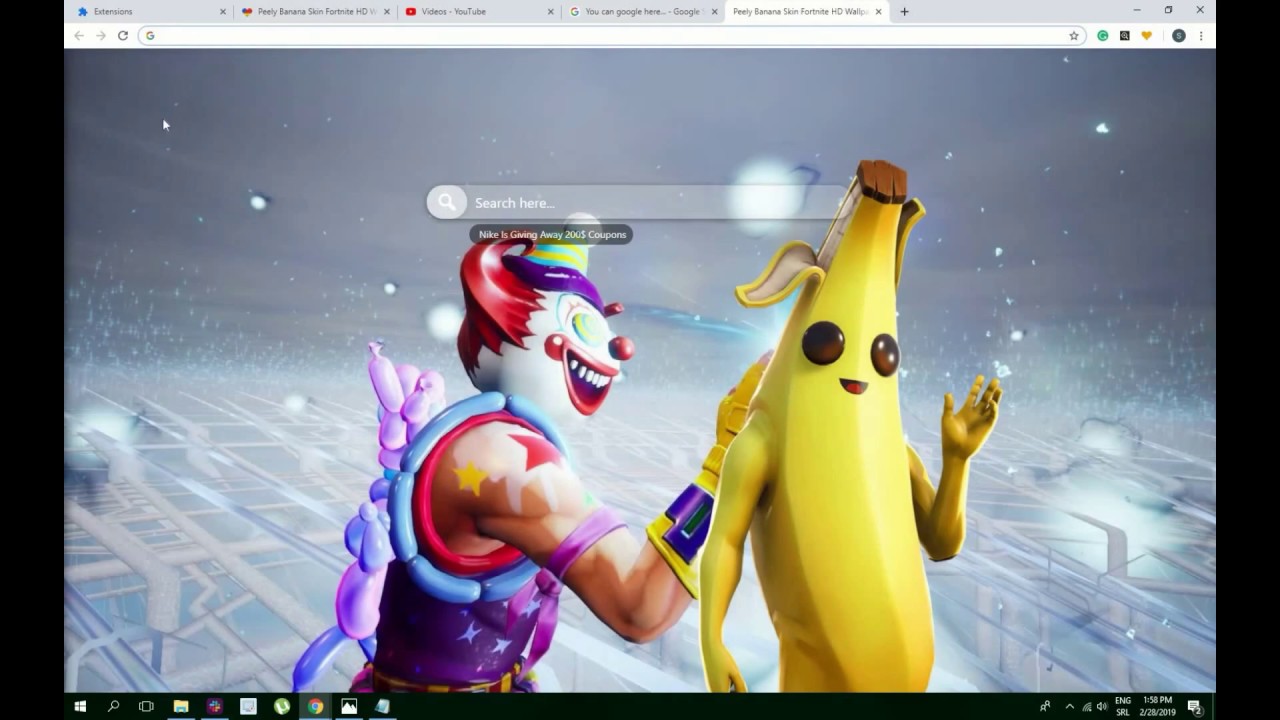Go back with the browser back arrow
The width and height of the screenshot is (1280, 720).
(x=79, y=35)
